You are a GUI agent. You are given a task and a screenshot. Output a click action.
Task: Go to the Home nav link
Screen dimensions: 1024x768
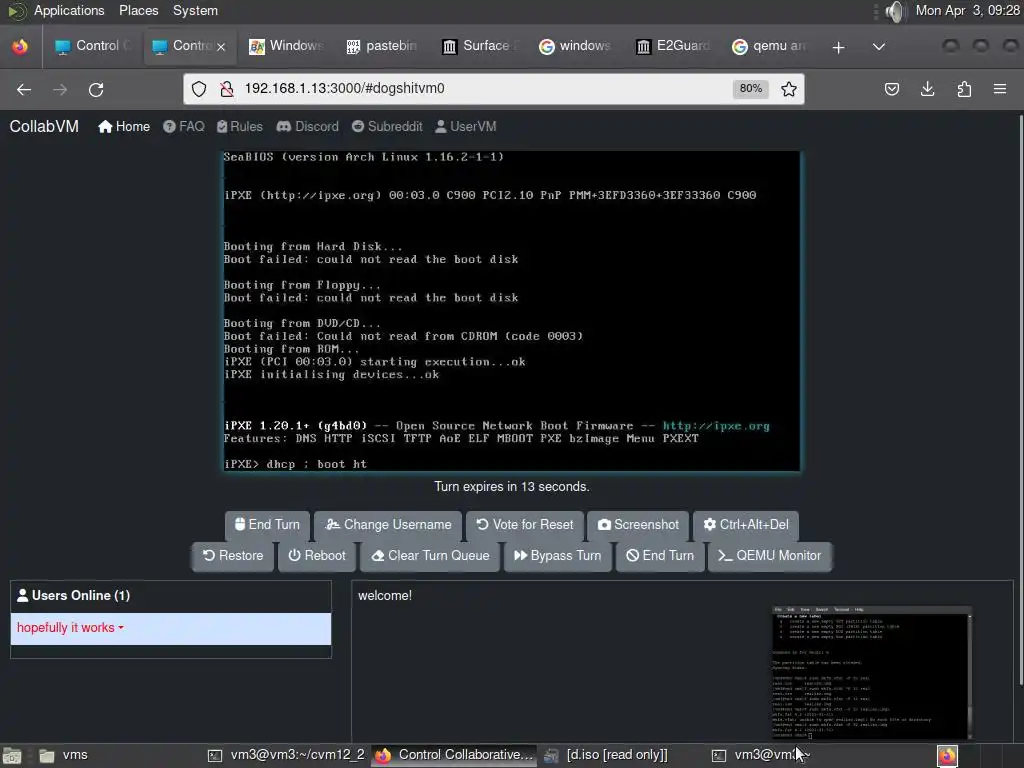coord(124,127)
